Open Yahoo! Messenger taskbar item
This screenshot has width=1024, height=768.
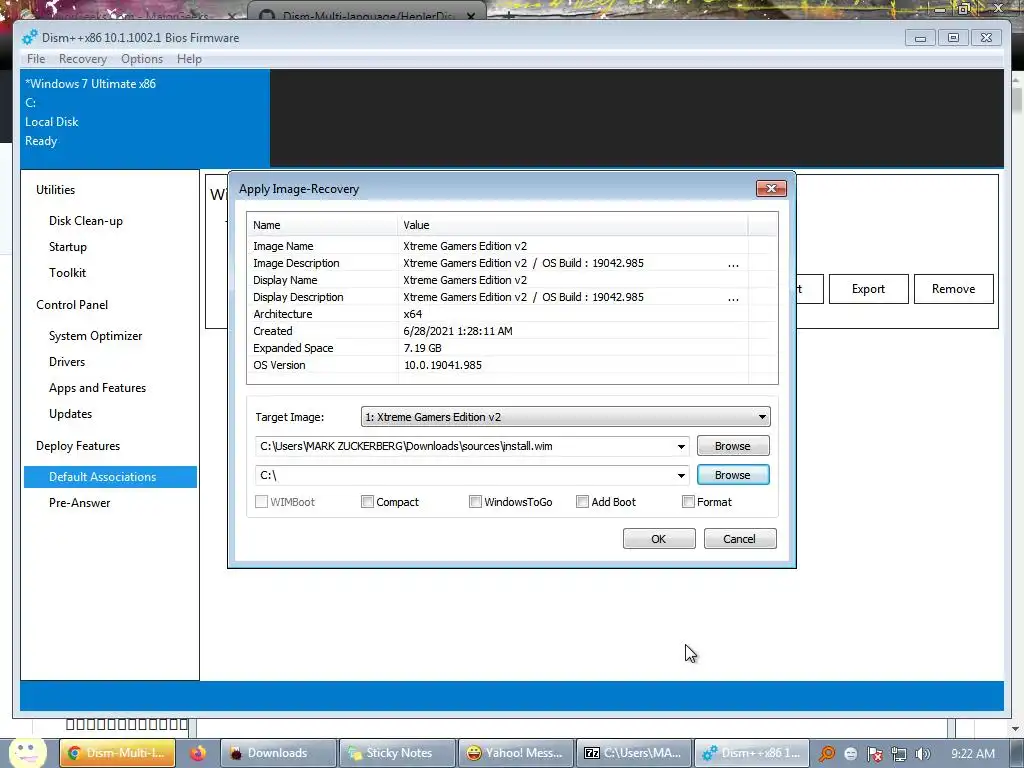pyautogui.click(x=517, y=753)
